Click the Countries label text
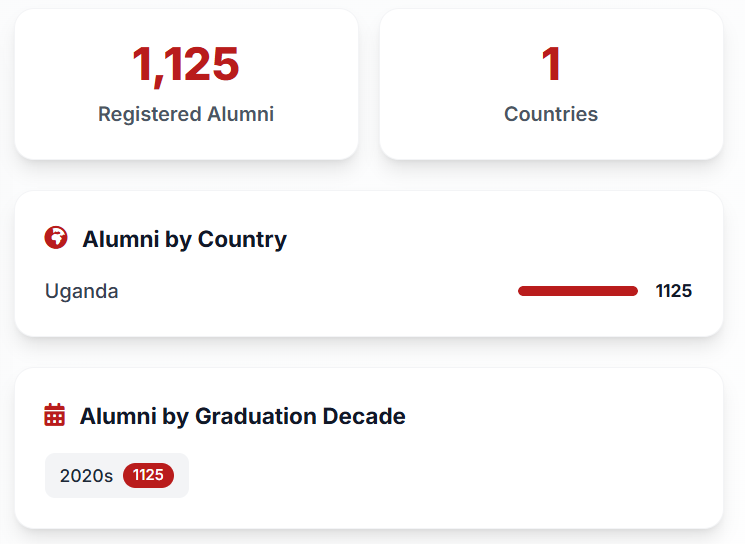This screenshot has height=544, width=745. pyautogui.click(x=551, y=114)
